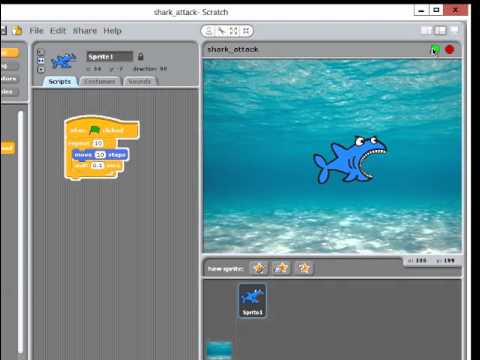Click the blocks palette vertical scrollbar
Image resolution: width=480 pixels, height=360 pixels.
click(x=21, y=232)
